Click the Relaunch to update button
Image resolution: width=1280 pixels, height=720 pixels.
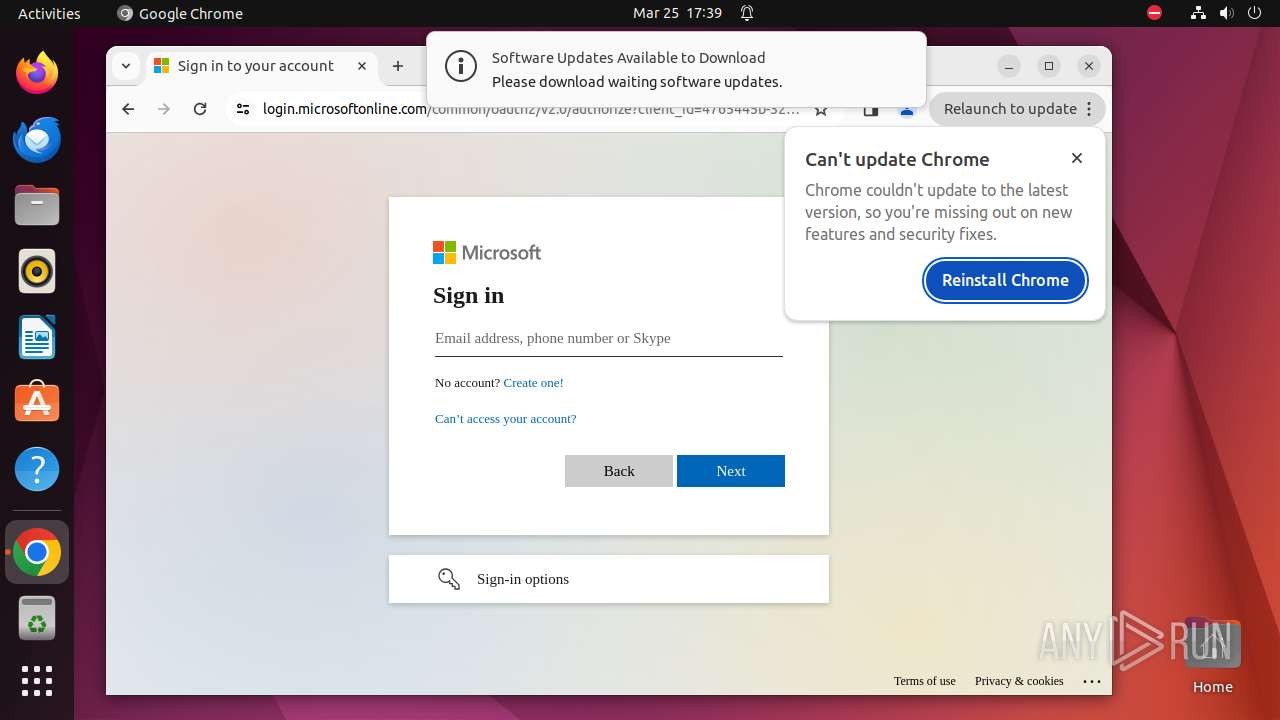pyautogui.click(x=1017, y=109)
